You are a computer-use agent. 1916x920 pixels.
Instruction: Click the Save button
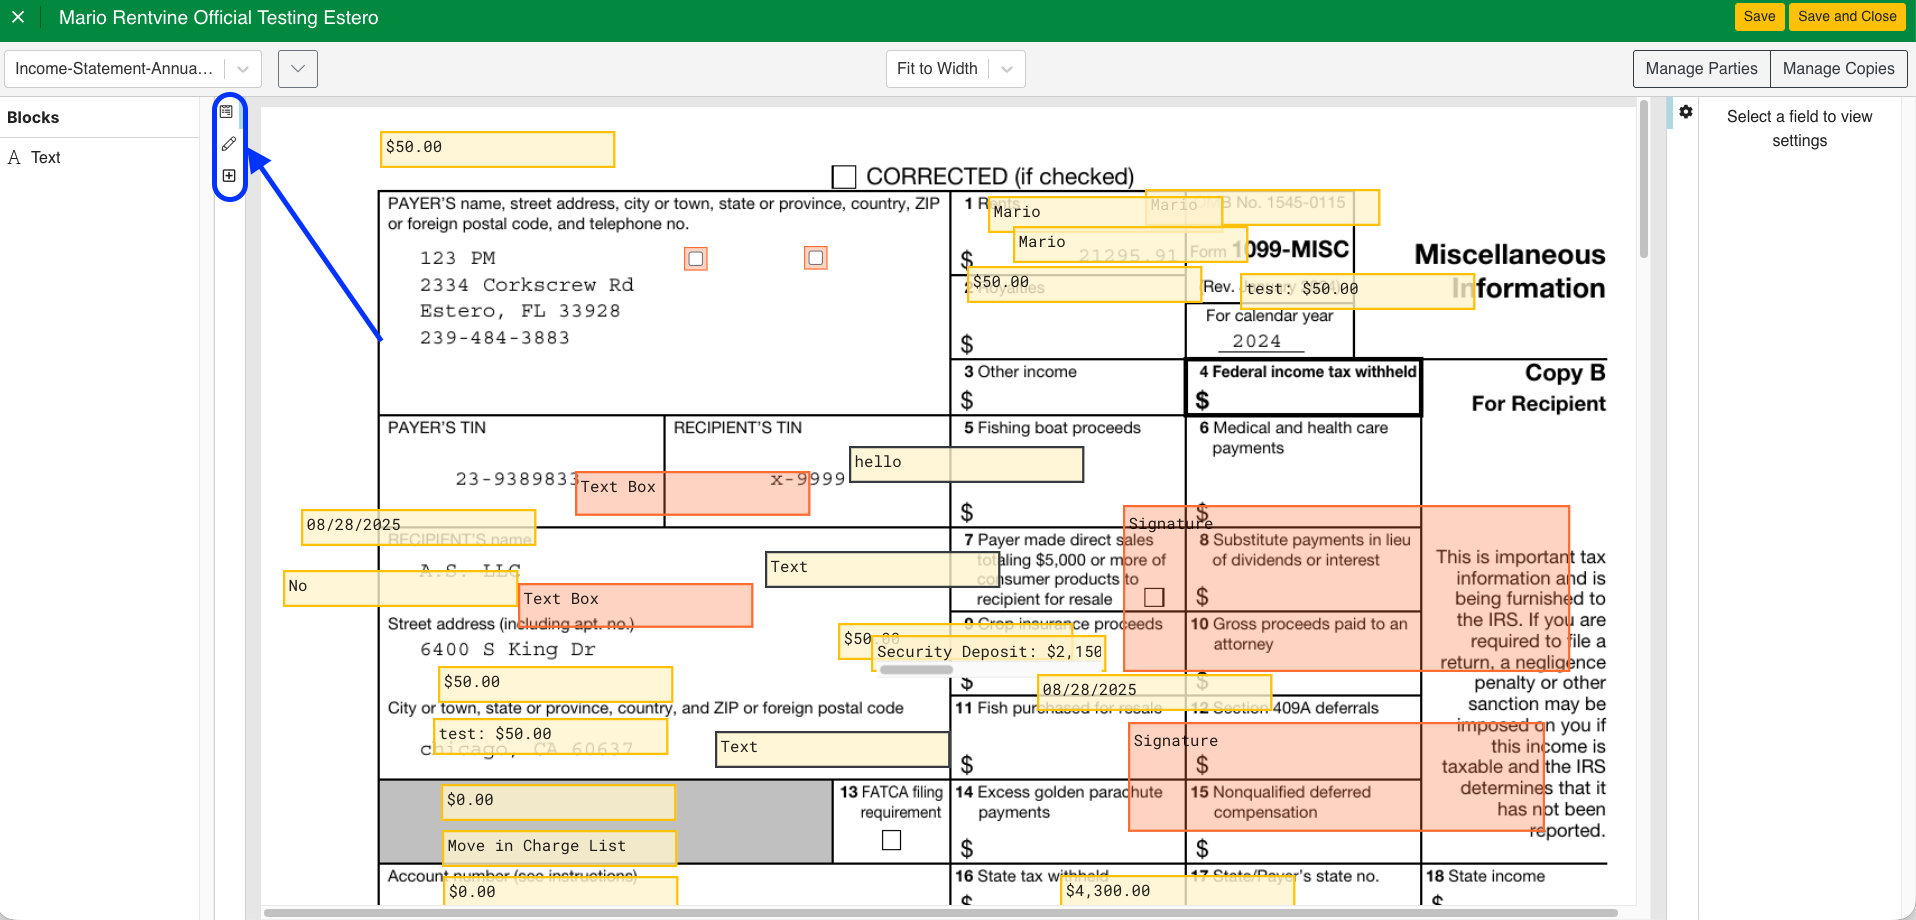point(1759,17)
